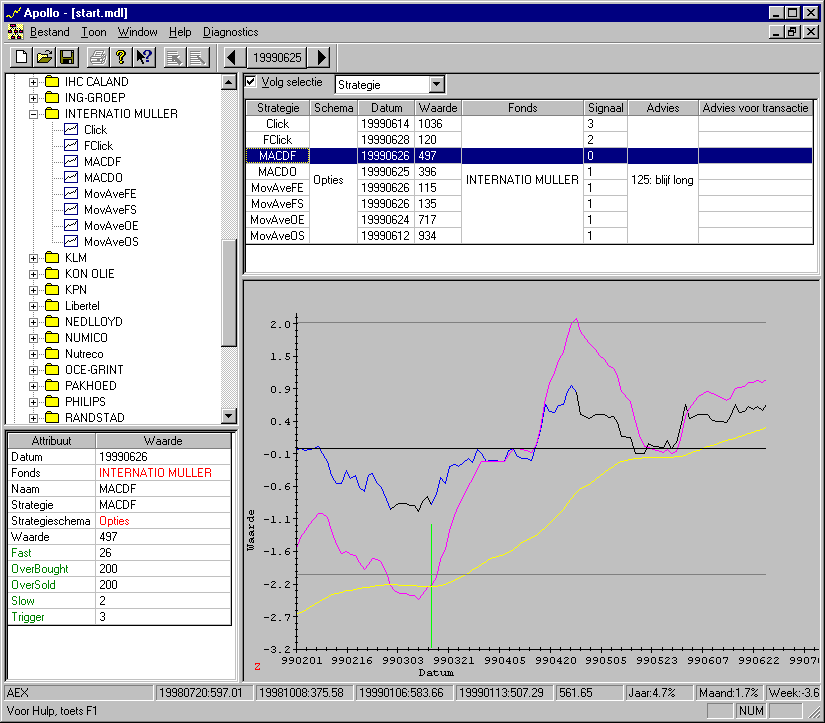
Task: Open the Diagnostics menu
Action: click(230, 32)
